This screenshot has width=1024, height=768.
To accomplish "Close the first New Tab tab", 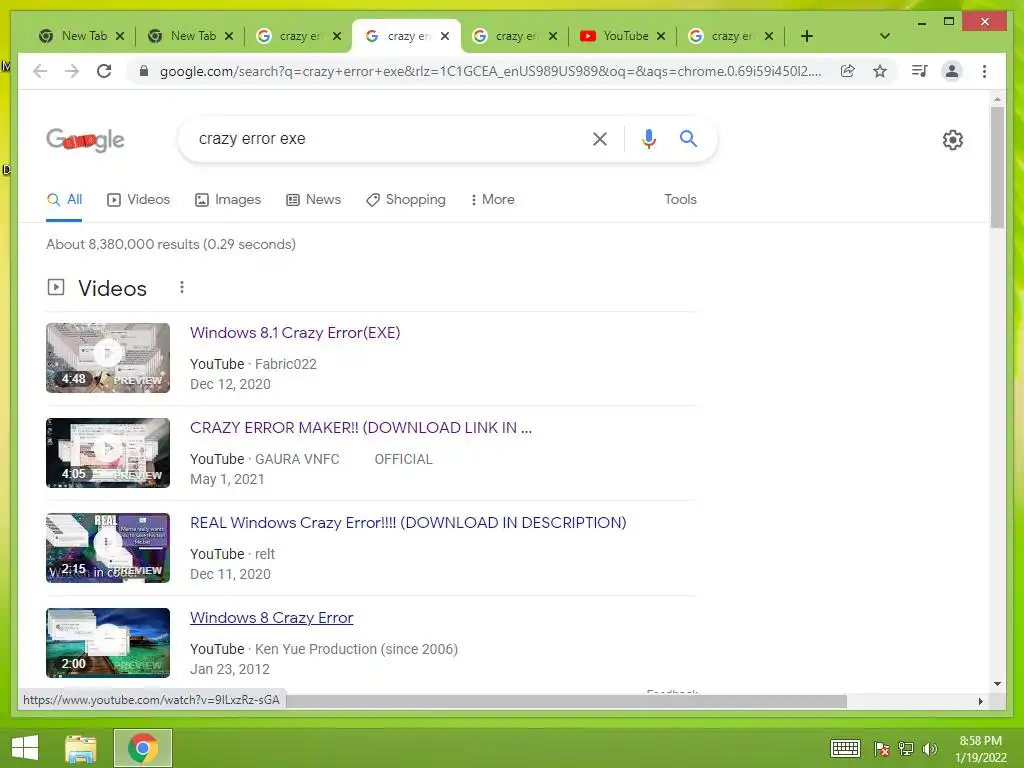I will pos(120,36).
